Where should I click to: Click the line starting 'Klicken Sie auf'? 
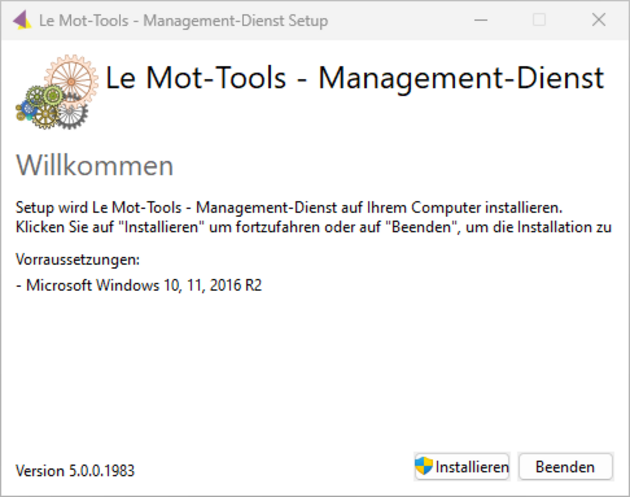point(313,227)
